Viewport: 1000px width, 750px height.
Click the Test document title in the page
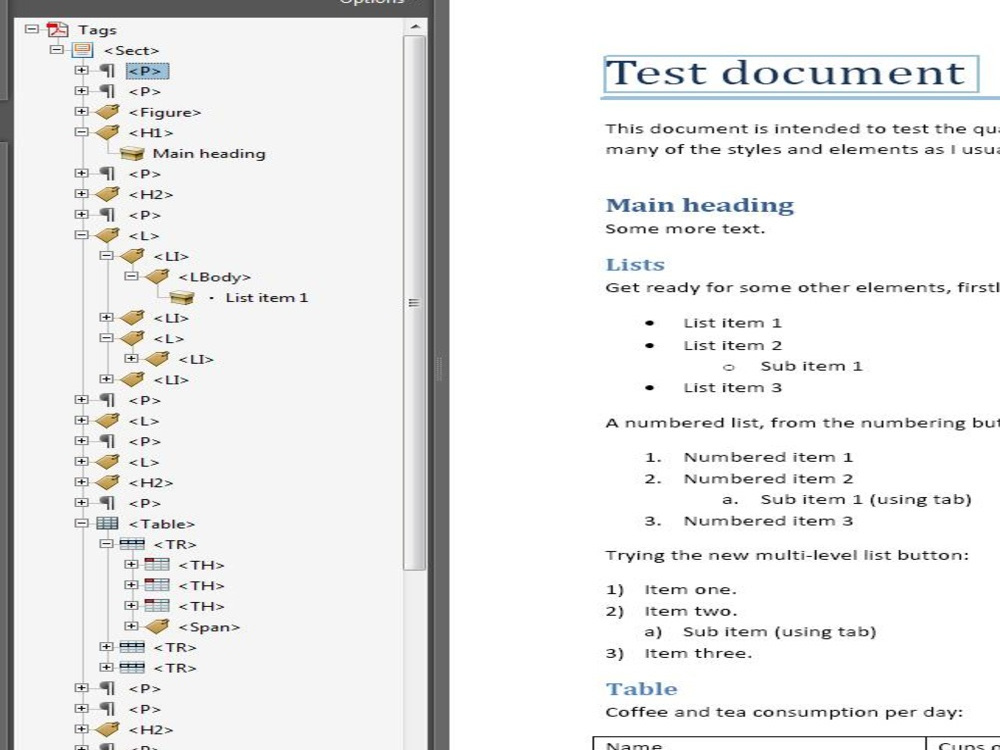(786, 73)
